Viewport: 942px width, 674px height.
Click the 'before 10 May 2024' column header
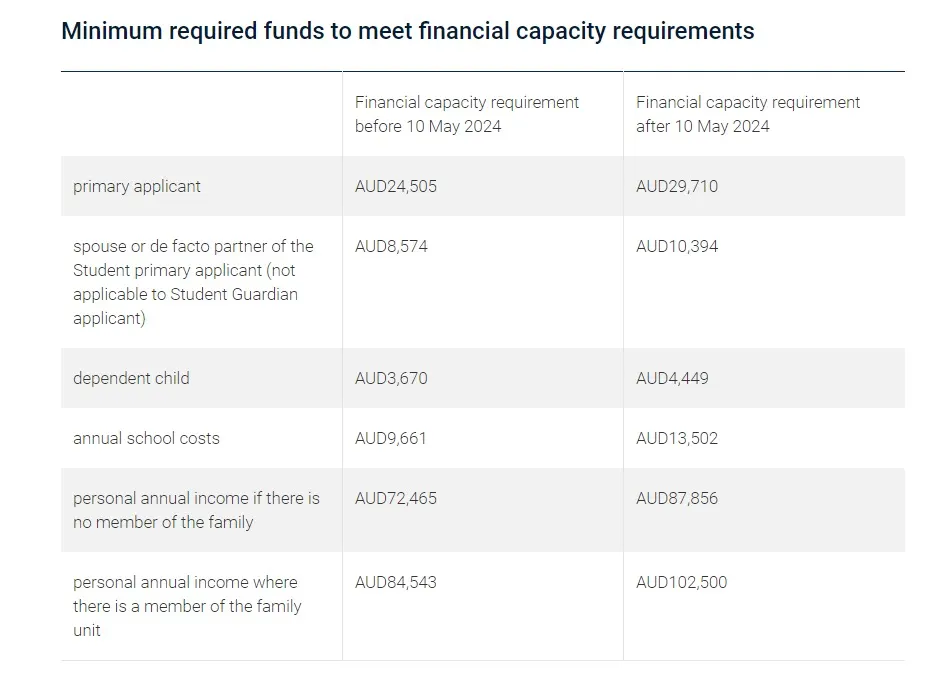(x=466, y=114)
